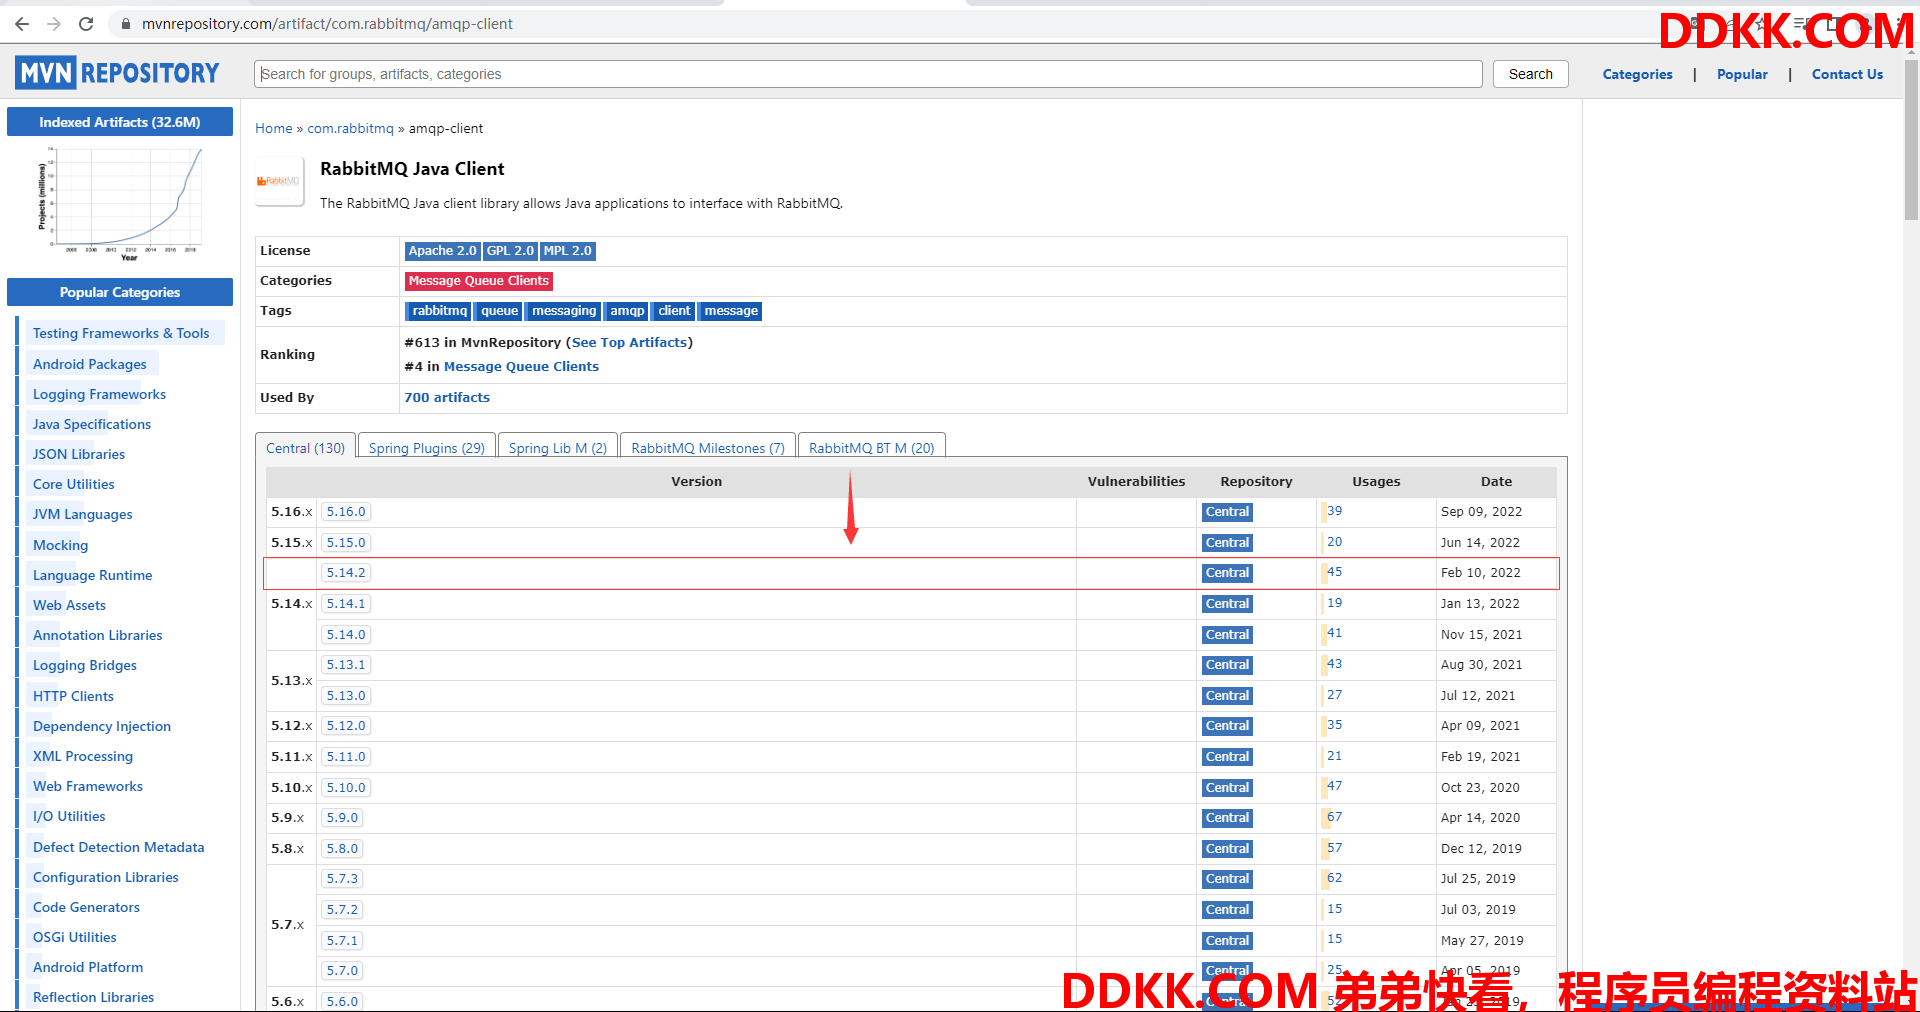Open Reflection Libraries category

click(x=93, y=997)
